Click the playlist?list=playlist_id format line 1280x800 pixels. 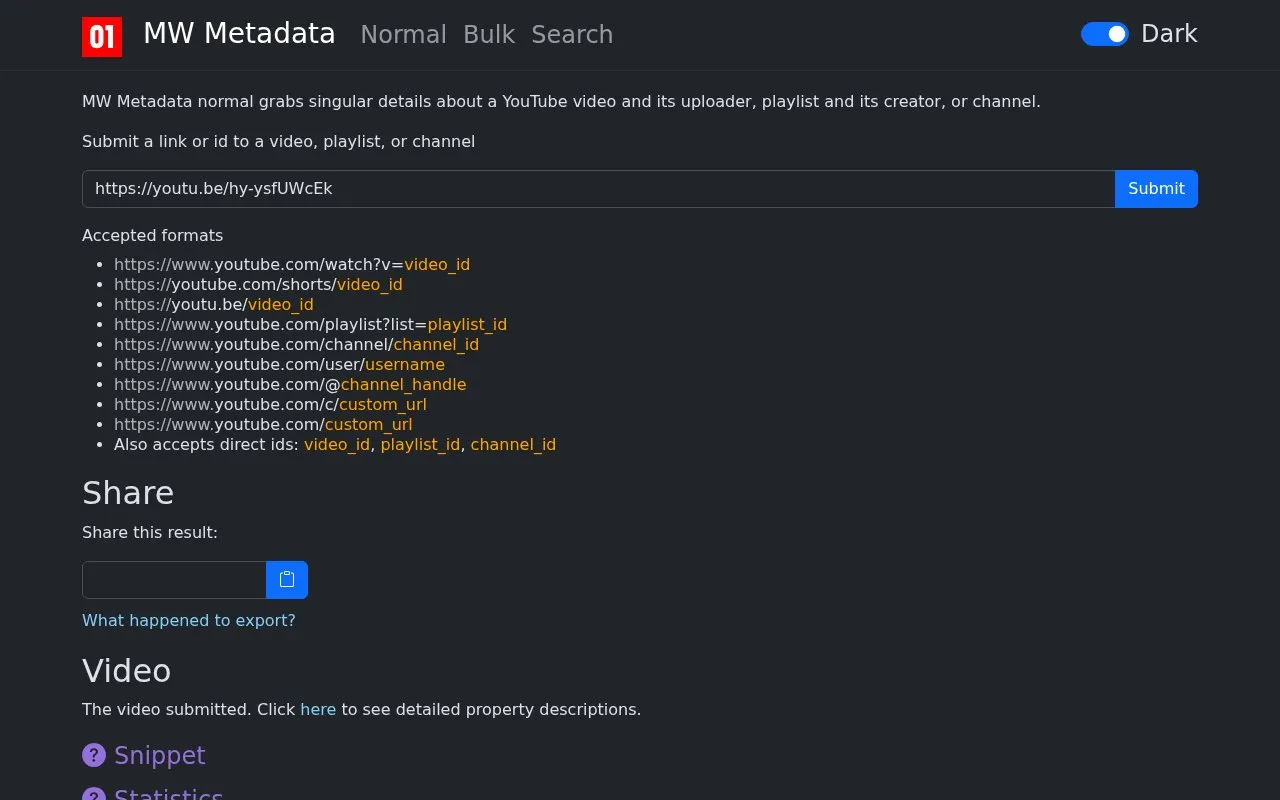pyautogui.click(x=310, y=324)
